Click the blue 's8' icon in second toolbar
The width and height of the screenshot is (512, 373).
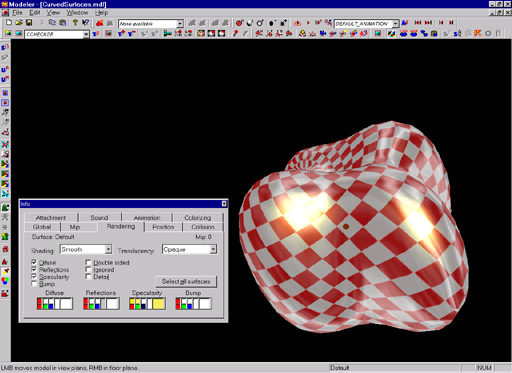pyautogui.click(x=457, y=33)
